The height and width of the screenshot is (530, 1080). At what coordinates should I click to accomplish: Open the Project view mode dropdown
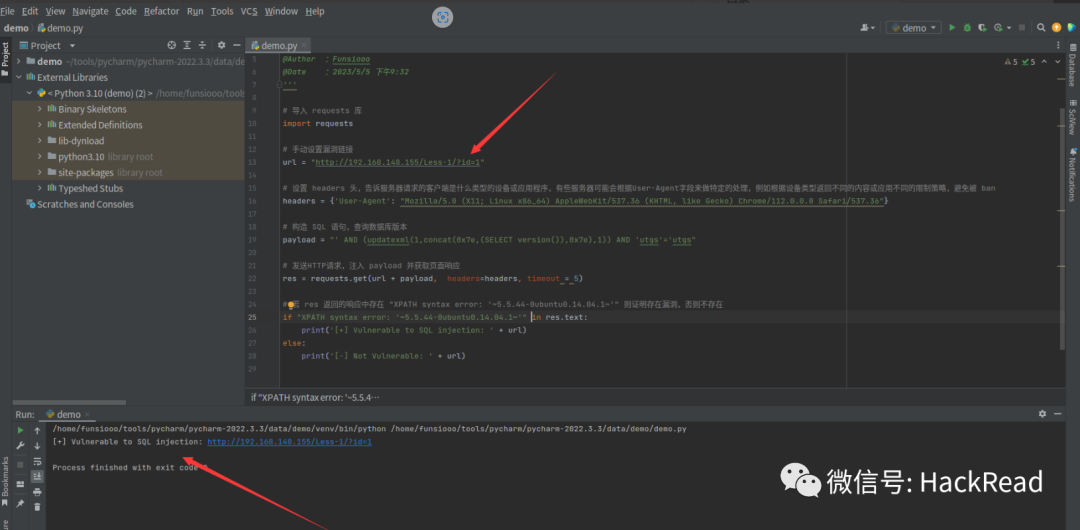click(47, 45)
